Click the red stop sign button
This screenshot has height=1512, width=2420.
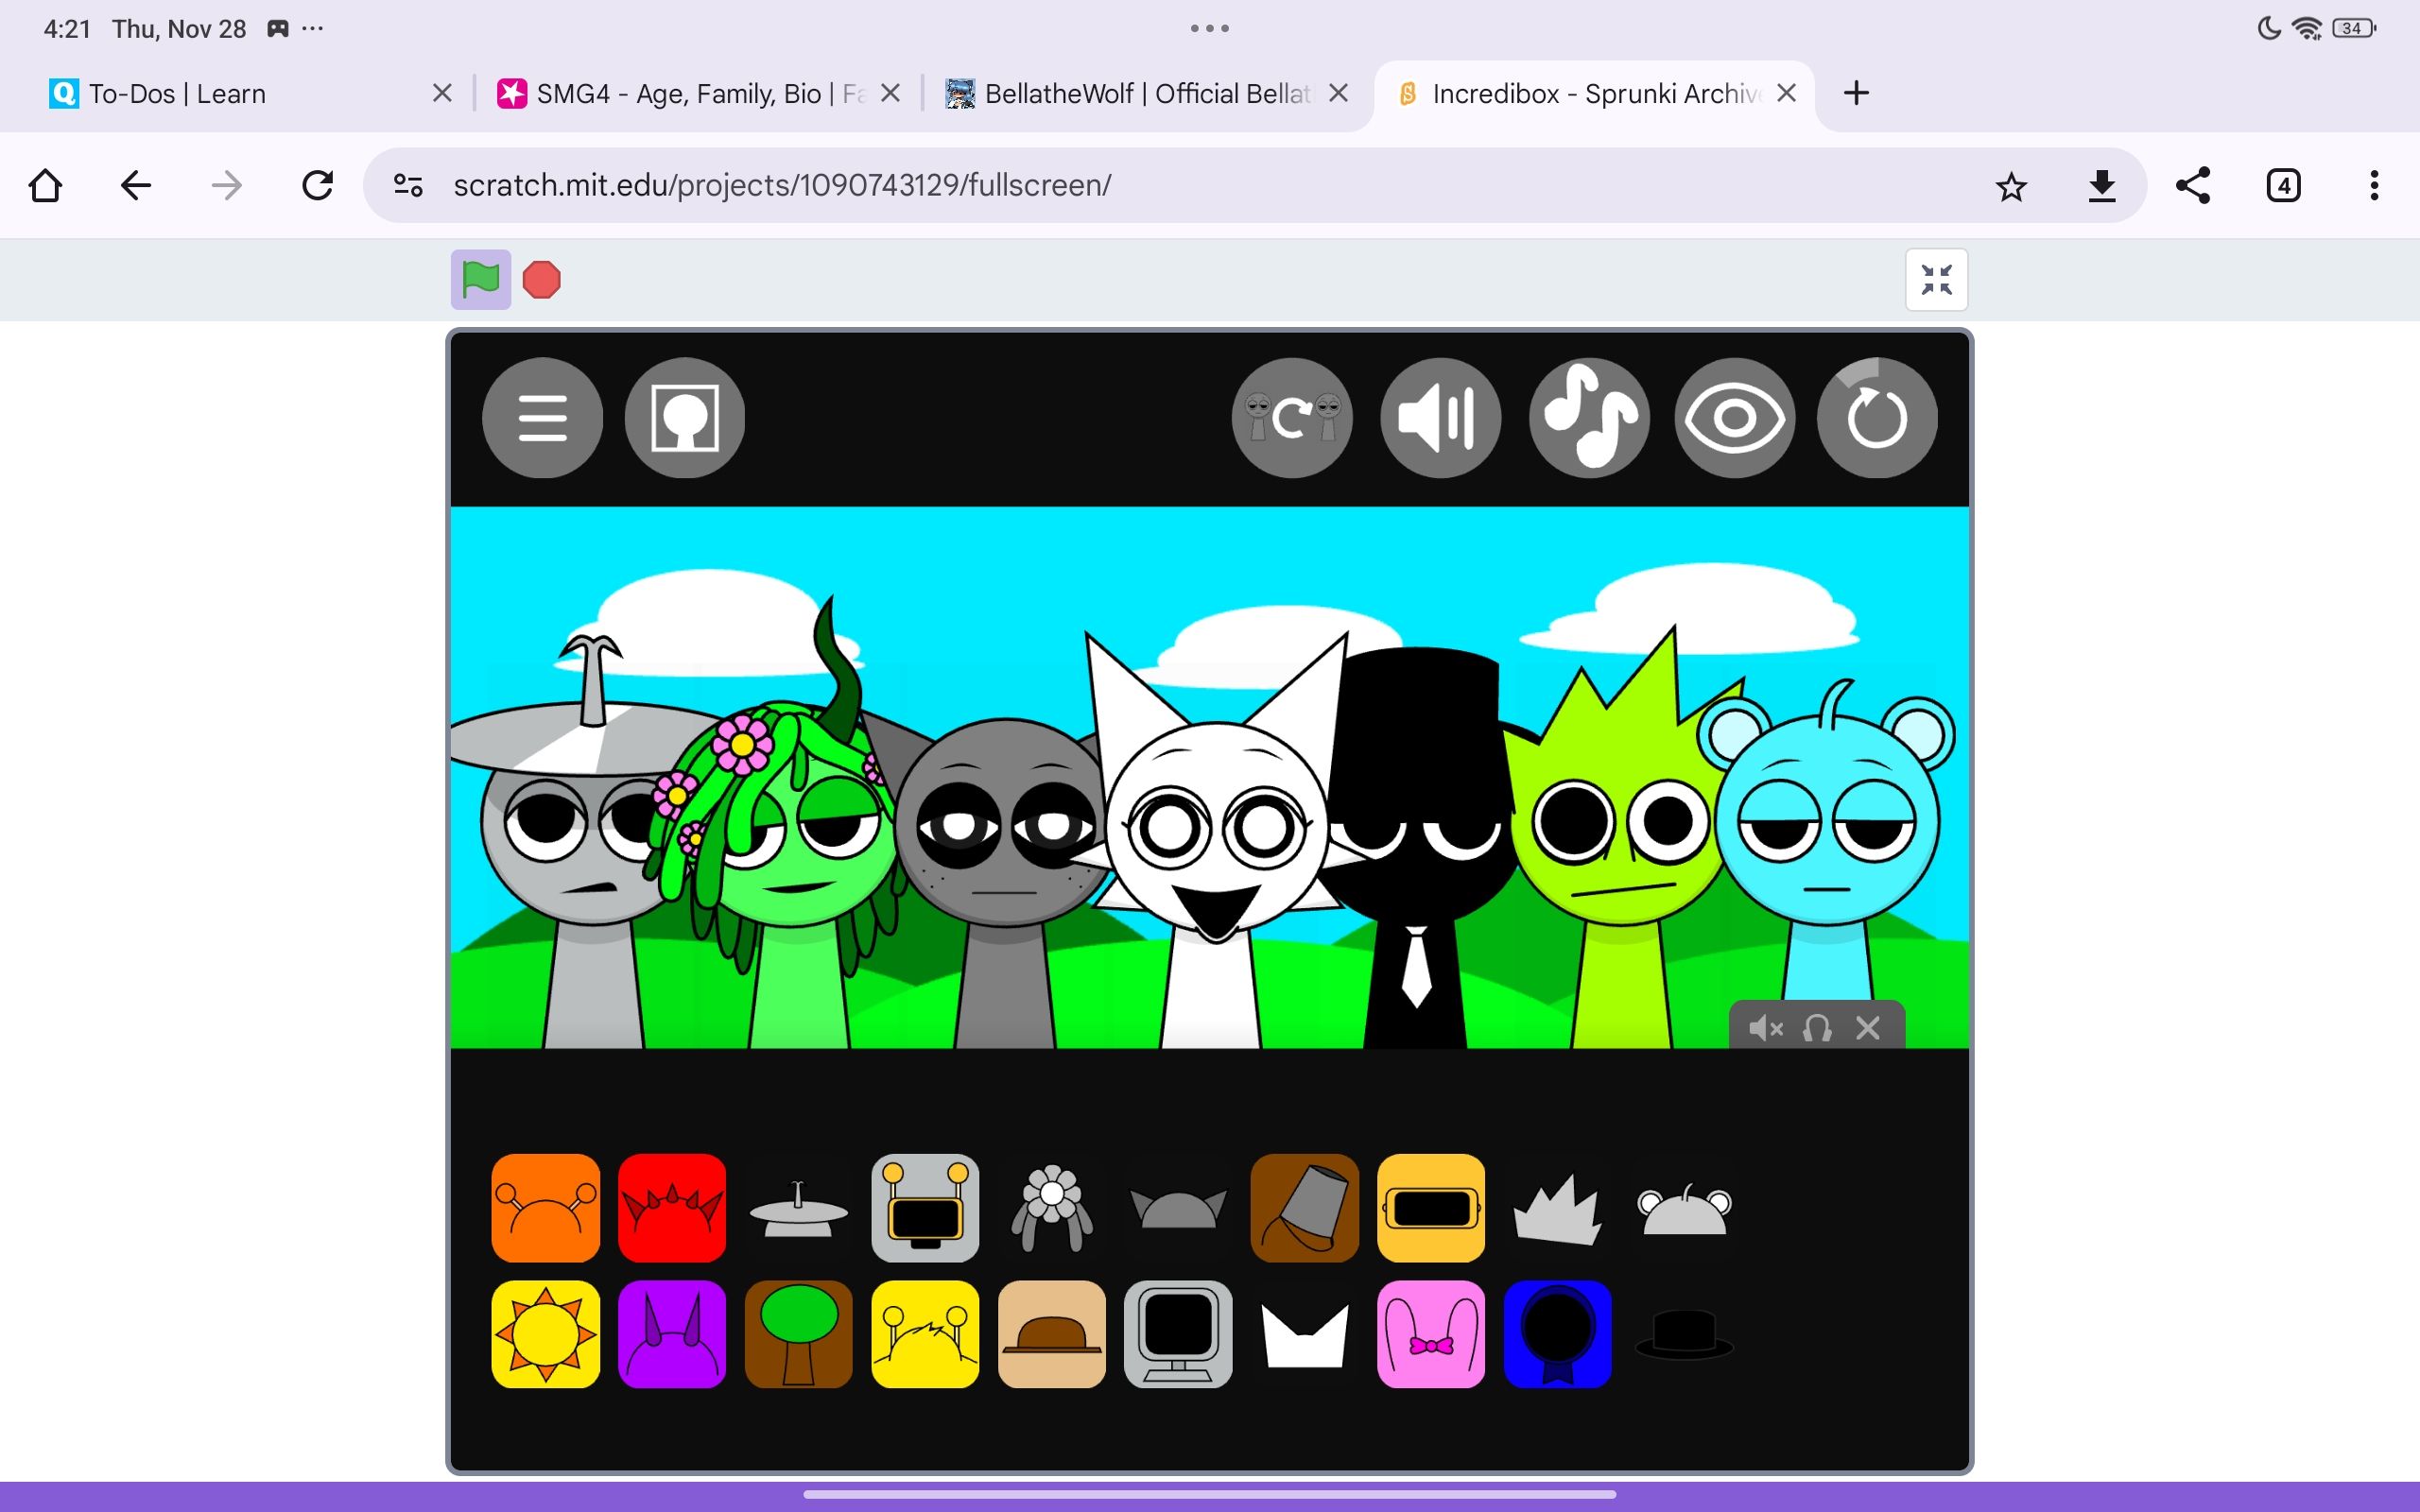pos(542,279)
